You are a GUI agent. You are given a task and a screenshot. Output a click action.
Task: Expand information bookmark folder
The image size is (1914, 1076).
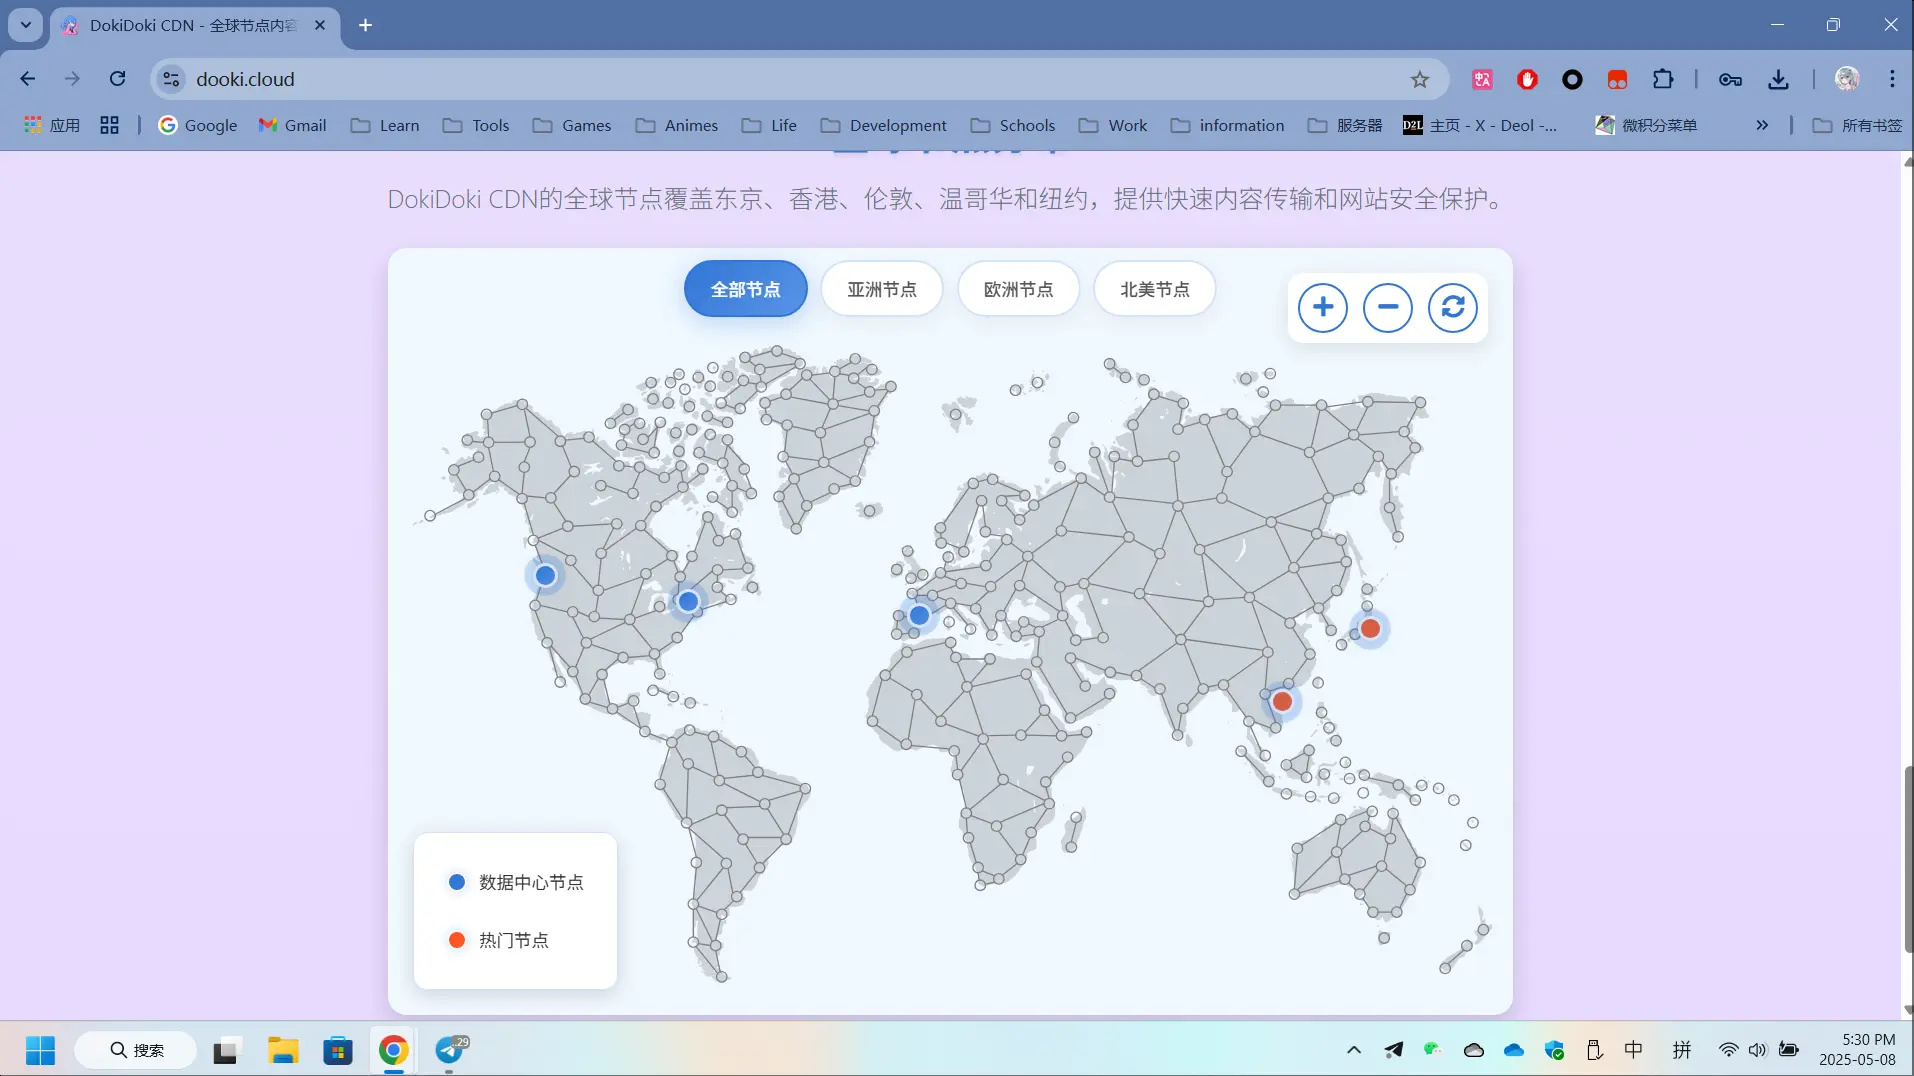[x=1227, y=125]
